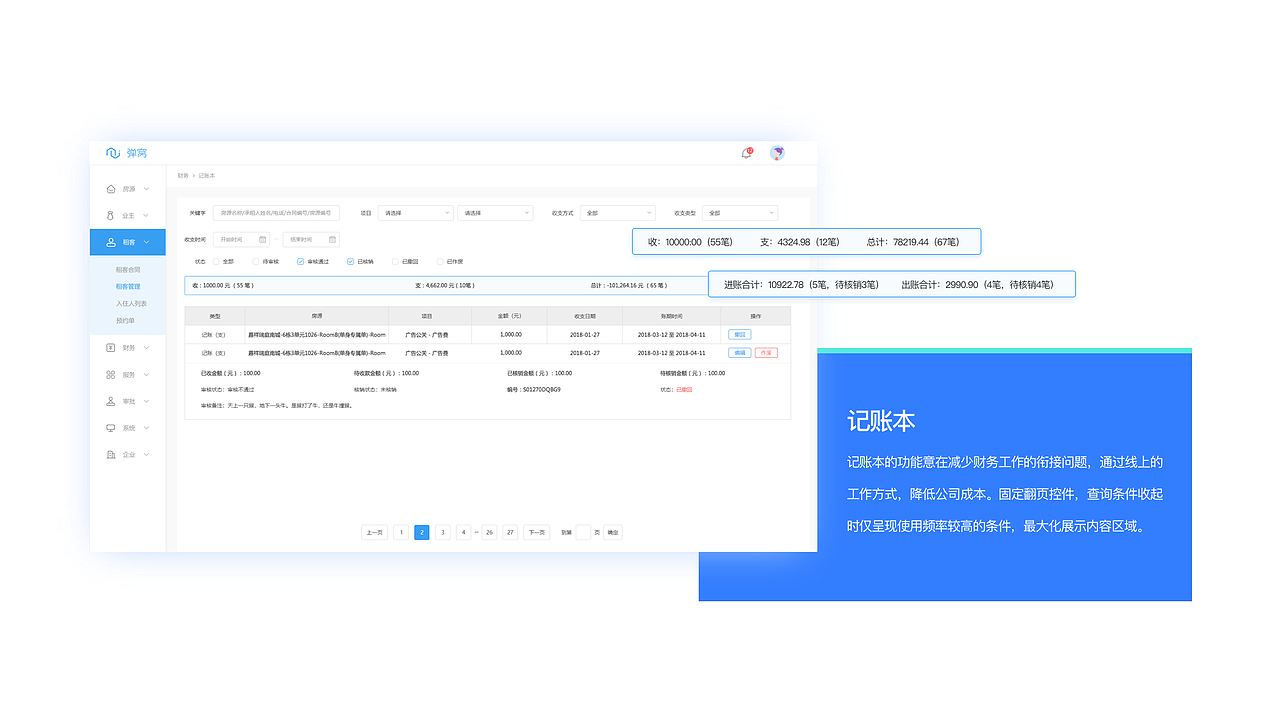The width and height of the screenshot is (1280, 720).
Task: Expand the 系统 chevron
Action: (x=146, y=428)
